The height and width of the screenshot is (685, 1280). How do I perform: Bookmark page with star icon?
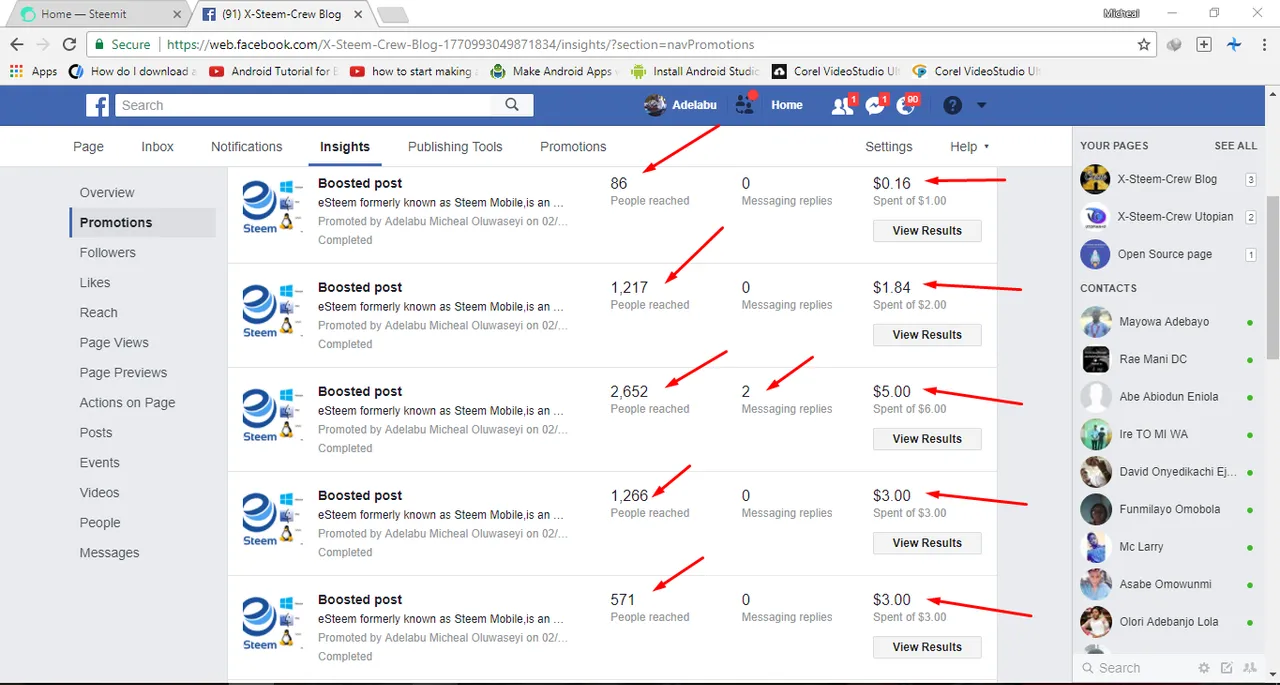[x=1144, y=45]
